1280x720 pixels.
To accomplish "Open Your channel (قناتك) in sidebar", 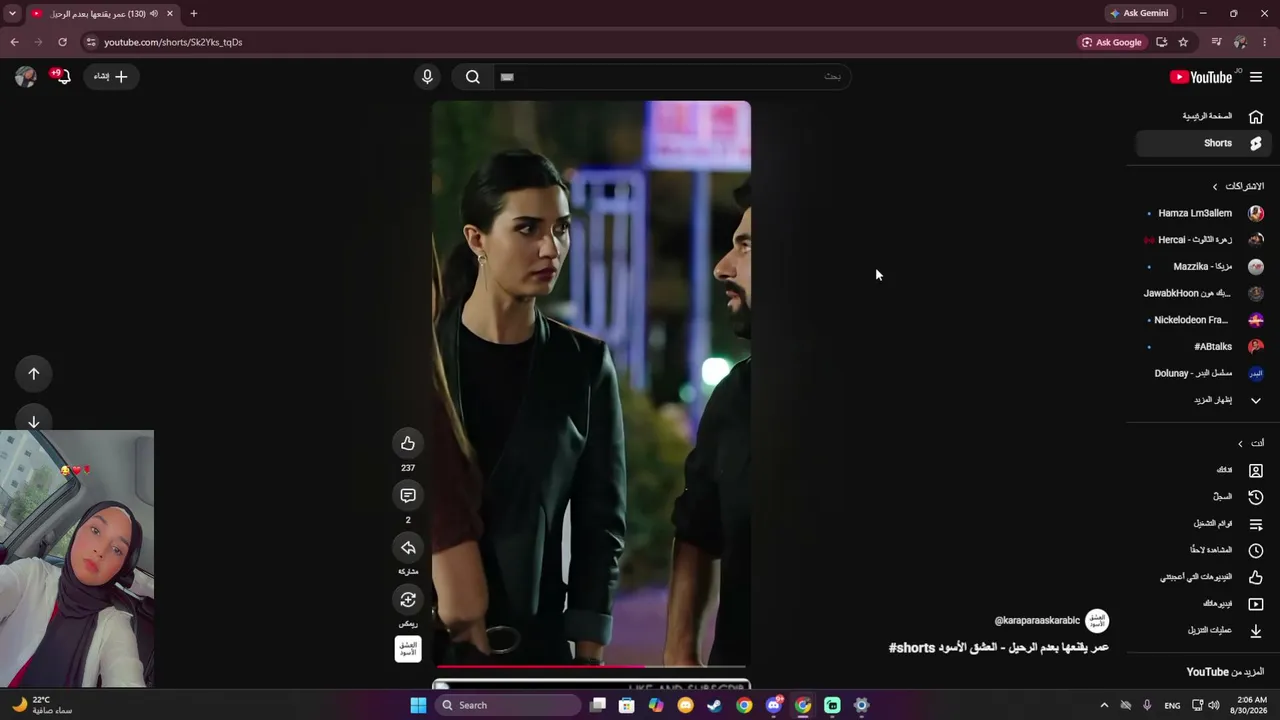I will [x=1203, y=470].
